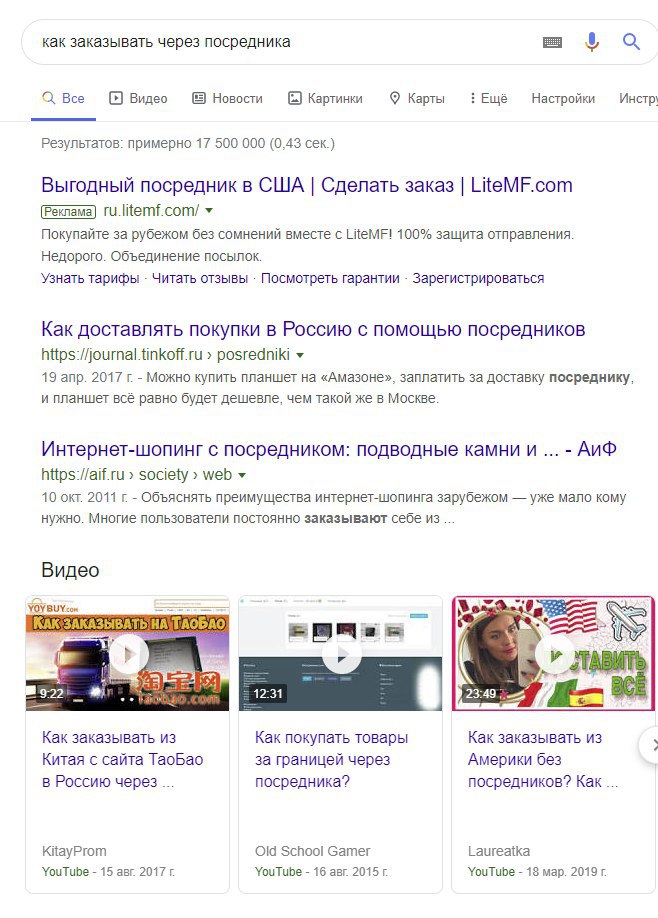Show next videos with carousel arrow
This screenshot has height=918, width=658.
click(650, 745)
